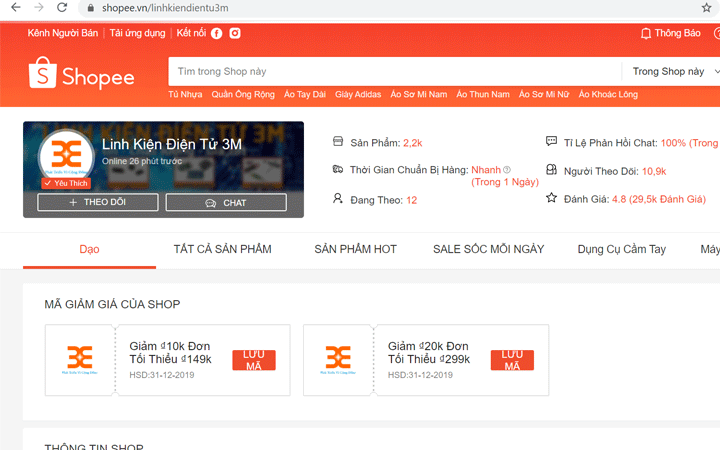720x450 pixels.
Task: Click the Giày Adidas suggested keyword
Action: pyautogui.click(x=358, y=95)
